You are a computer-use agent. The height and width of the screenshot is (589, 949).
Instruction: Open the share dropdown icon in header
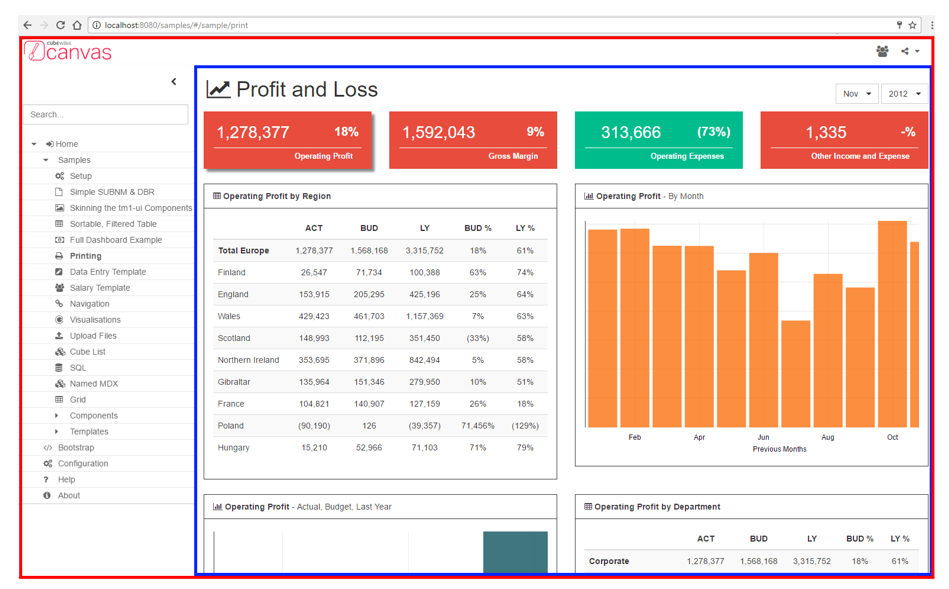pos(909,51)
